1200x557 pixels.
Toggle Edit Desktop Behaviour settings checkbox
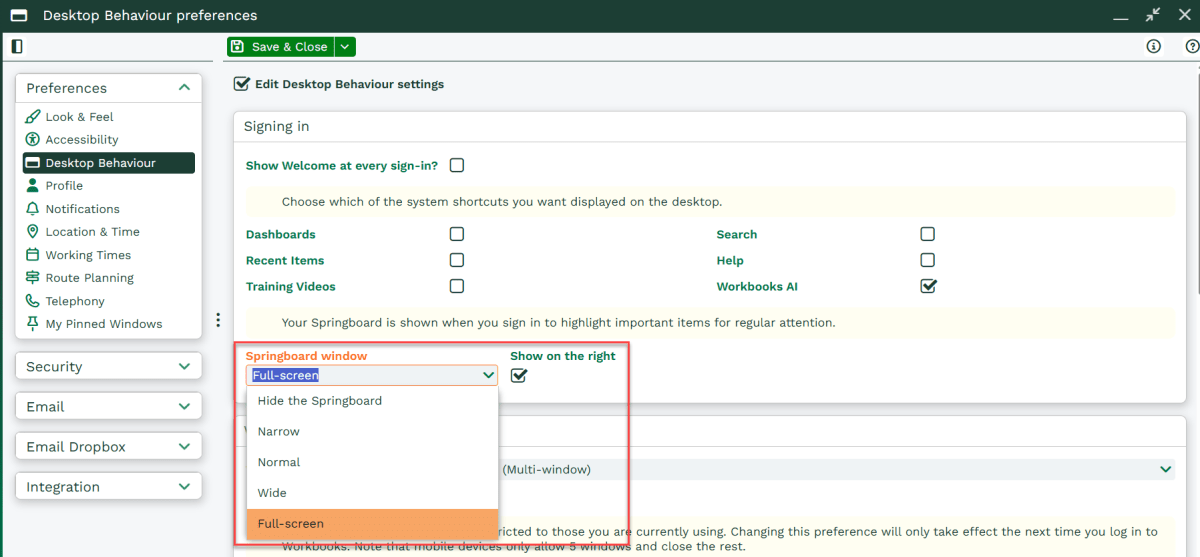point(241,84)
